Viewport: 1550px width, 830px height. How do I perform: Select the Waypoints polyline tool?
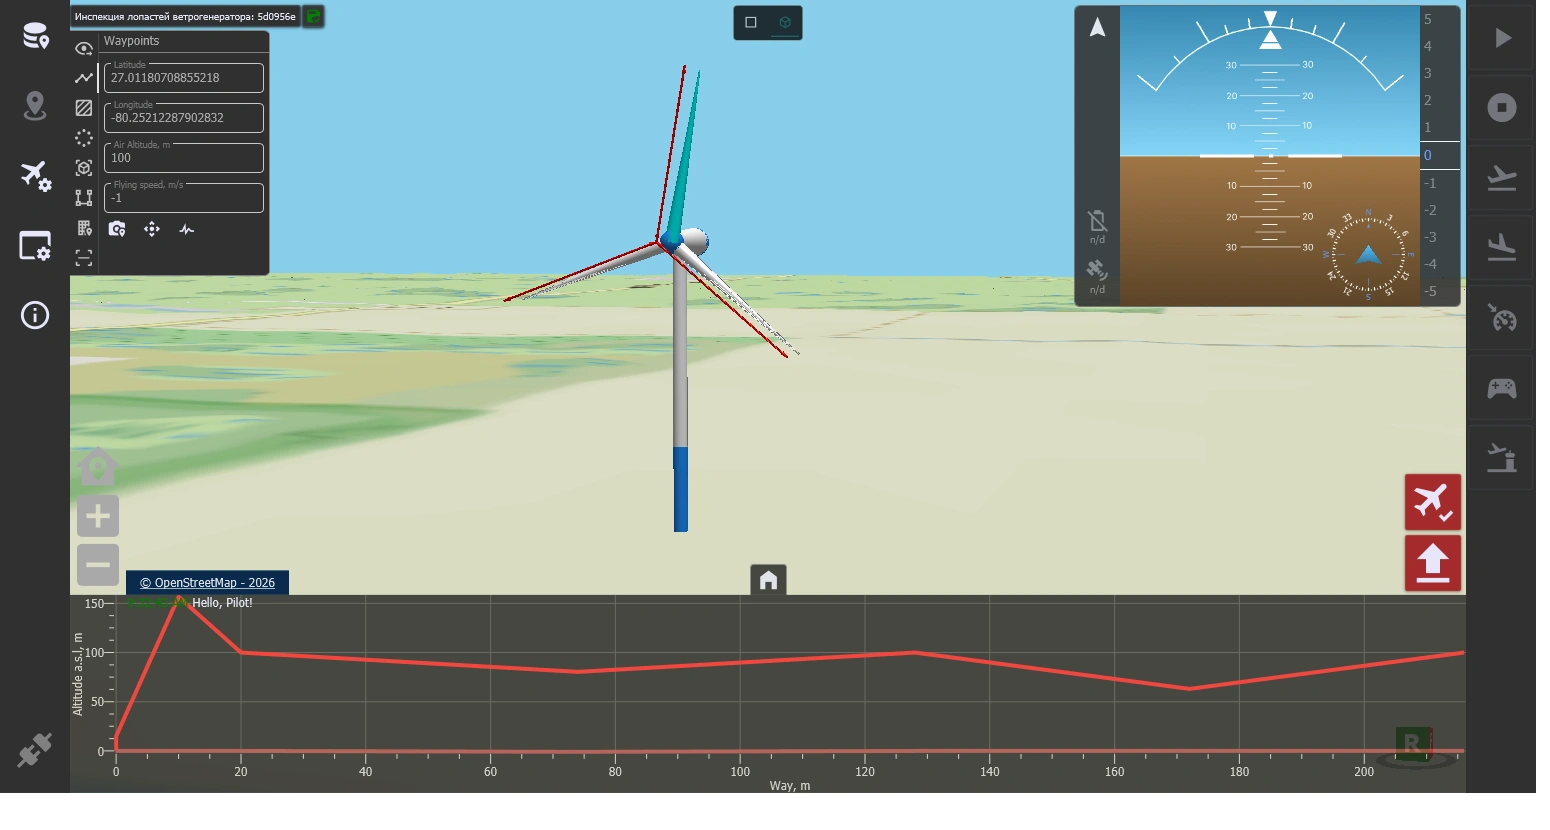[84, 78]
